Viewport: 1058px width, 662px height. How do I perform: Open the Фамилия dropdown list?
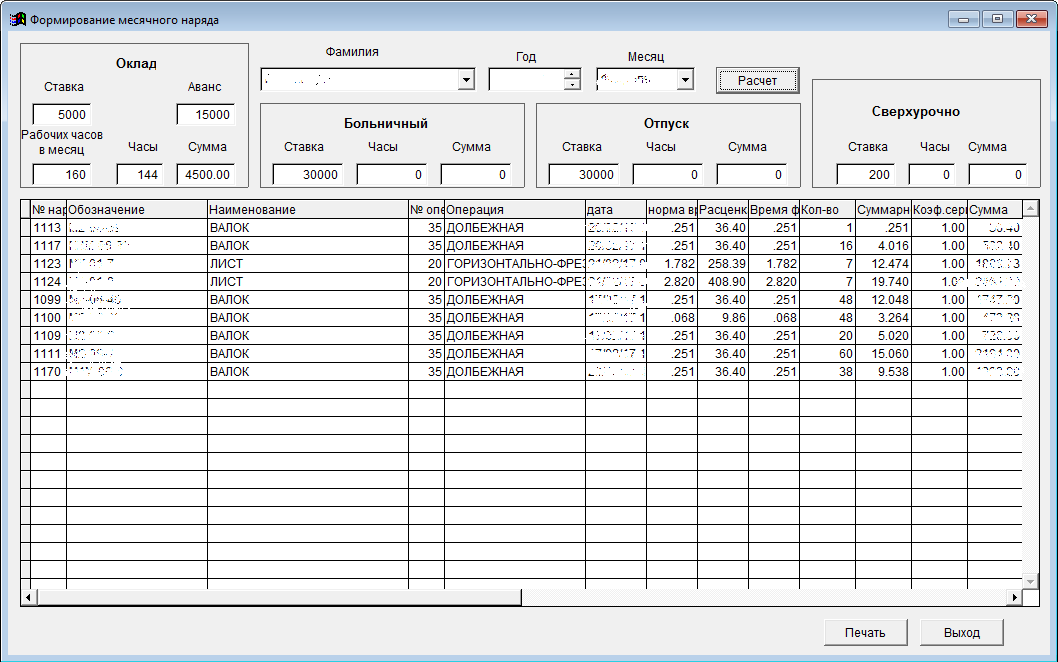point(466,80)
